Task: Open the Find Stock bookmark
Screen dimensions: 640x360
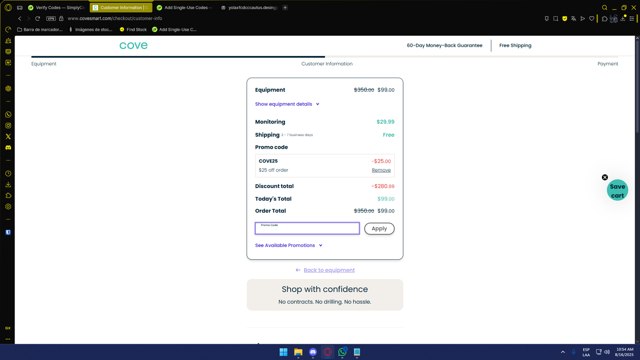Action: [x=133, y=29]
